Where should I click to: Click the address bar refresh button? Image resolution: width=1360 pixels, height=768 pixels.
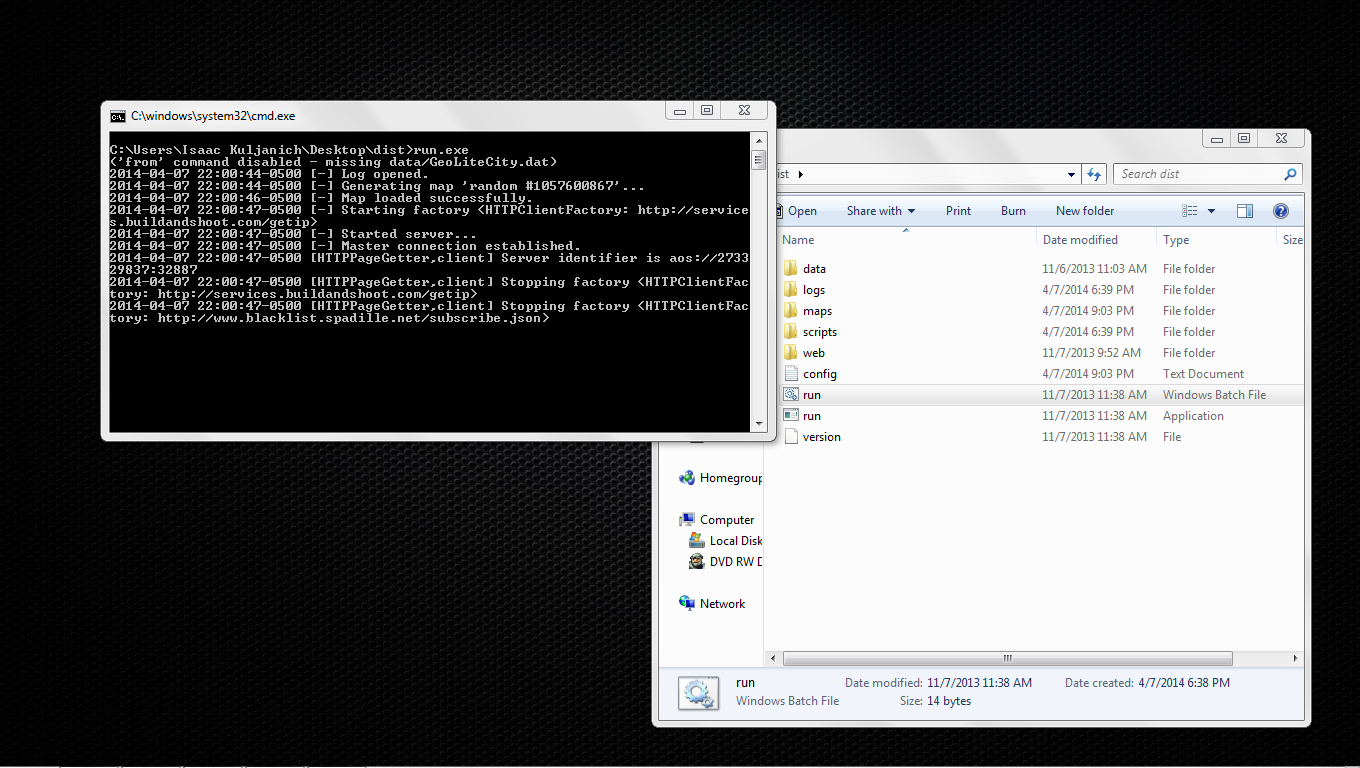click(x=1094, y=173)
